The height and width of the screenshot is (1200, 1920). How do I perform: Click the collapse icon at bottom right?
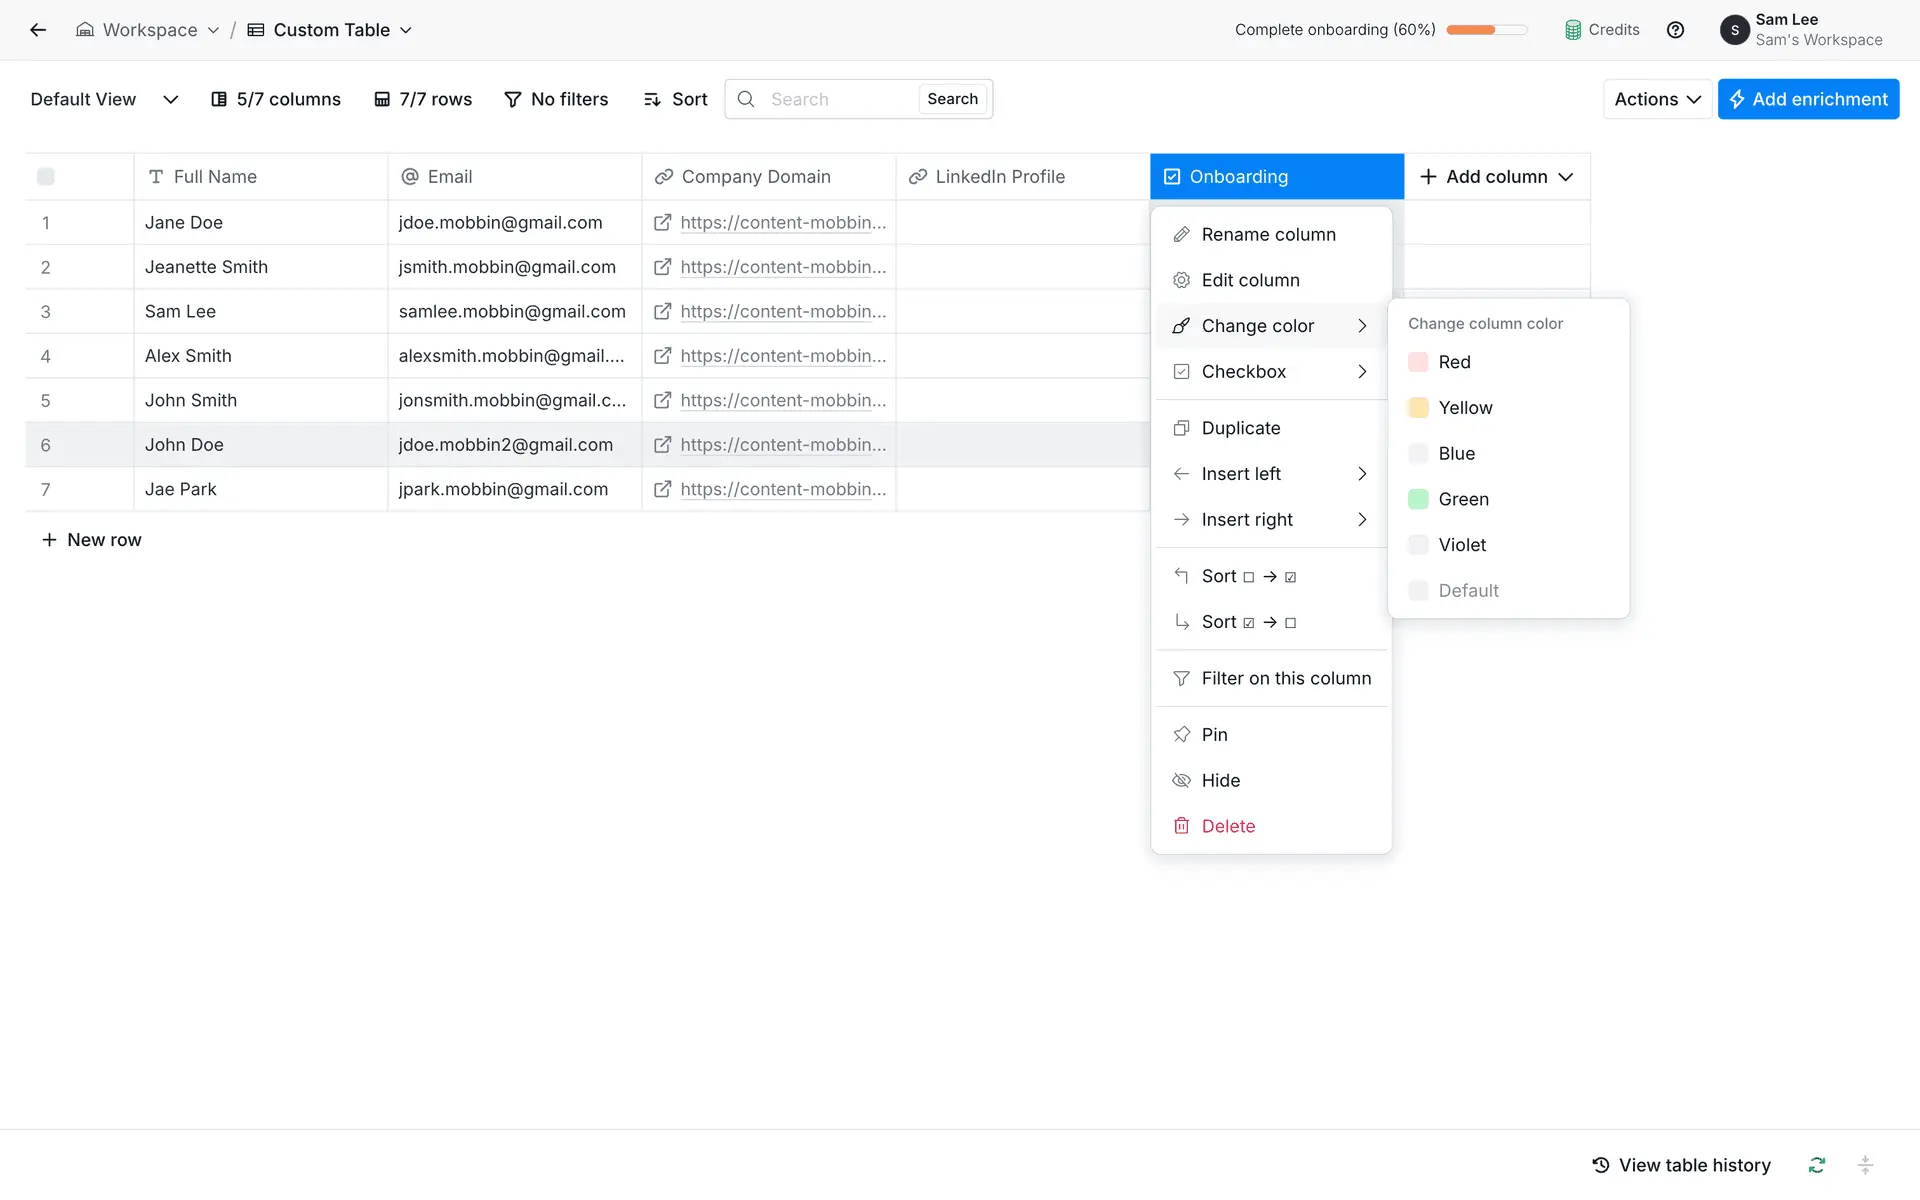(x=1865, y=1165)
